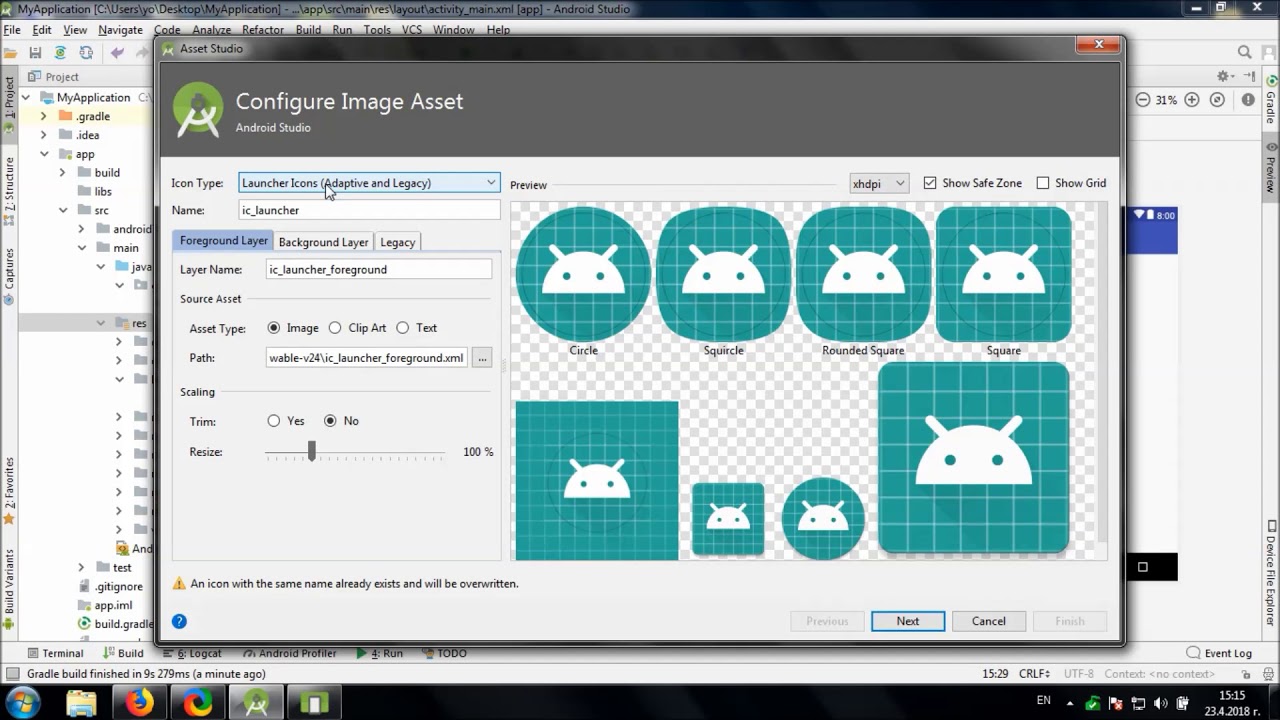Click the Next button
Image resolution: width=1280 pixels, height=720 pixels.
click(907, 621)
